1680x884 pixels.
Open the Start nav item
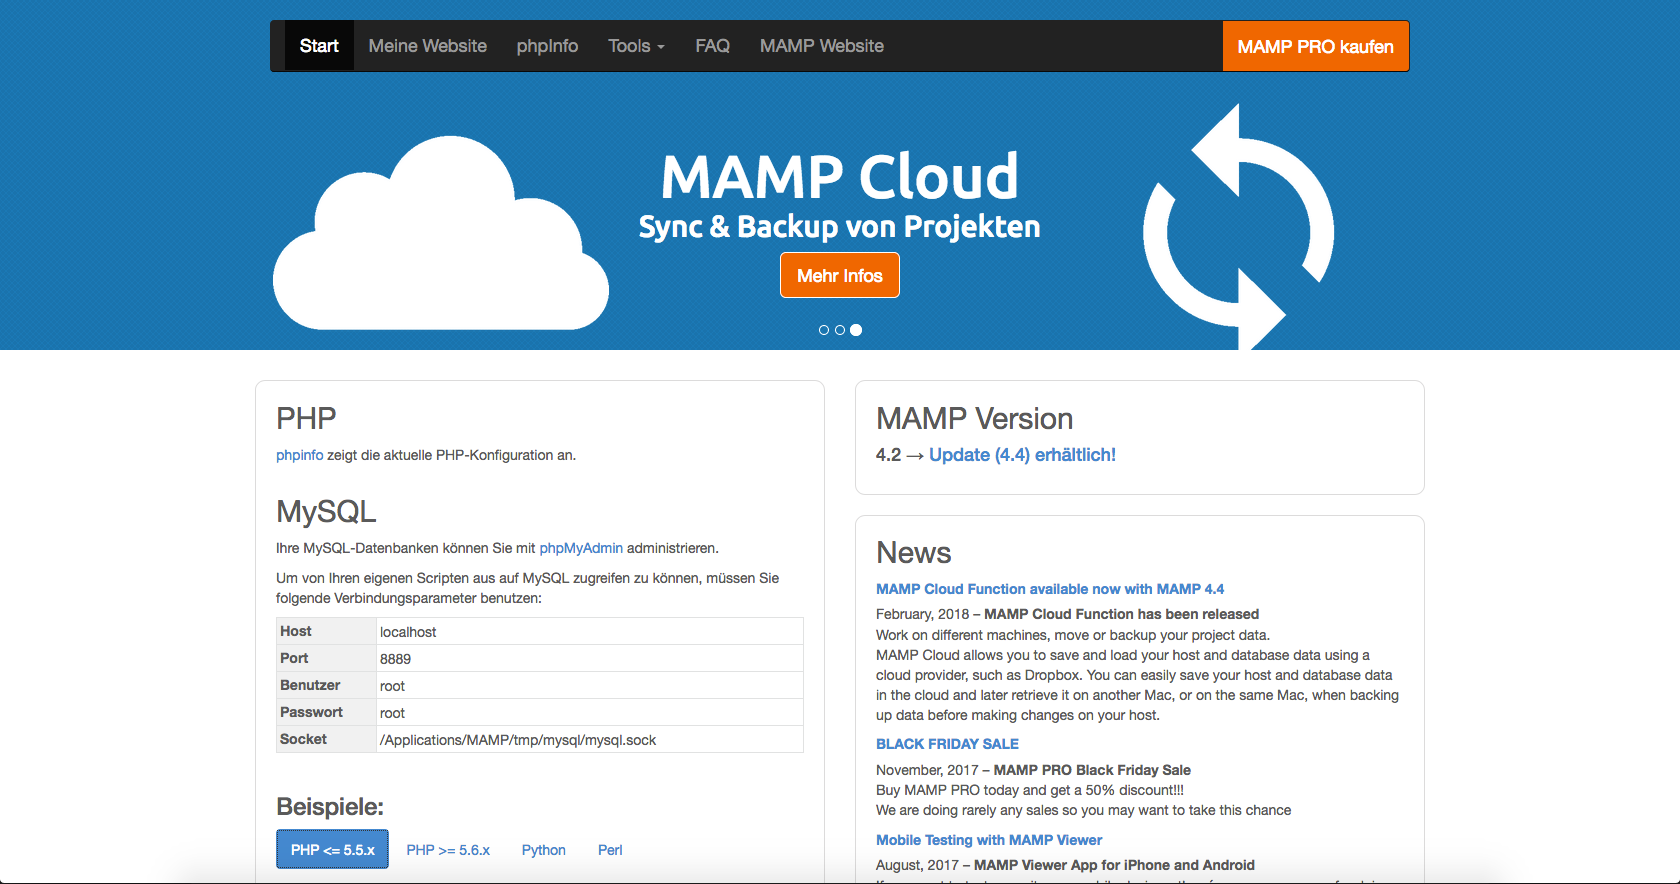(x=319, y=46)
